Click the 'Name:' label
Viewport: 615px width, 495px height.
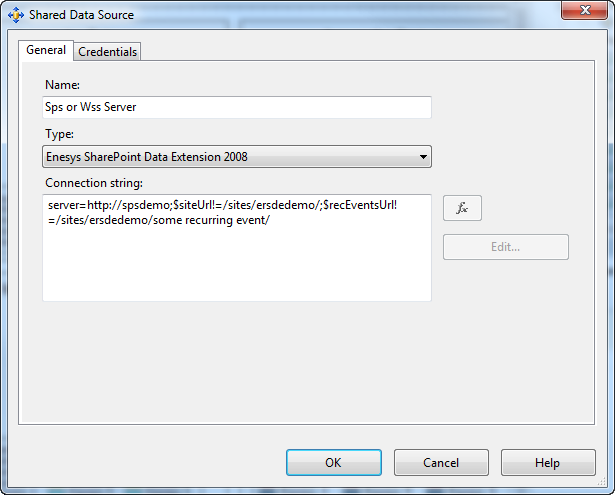[x=62, y=85]
